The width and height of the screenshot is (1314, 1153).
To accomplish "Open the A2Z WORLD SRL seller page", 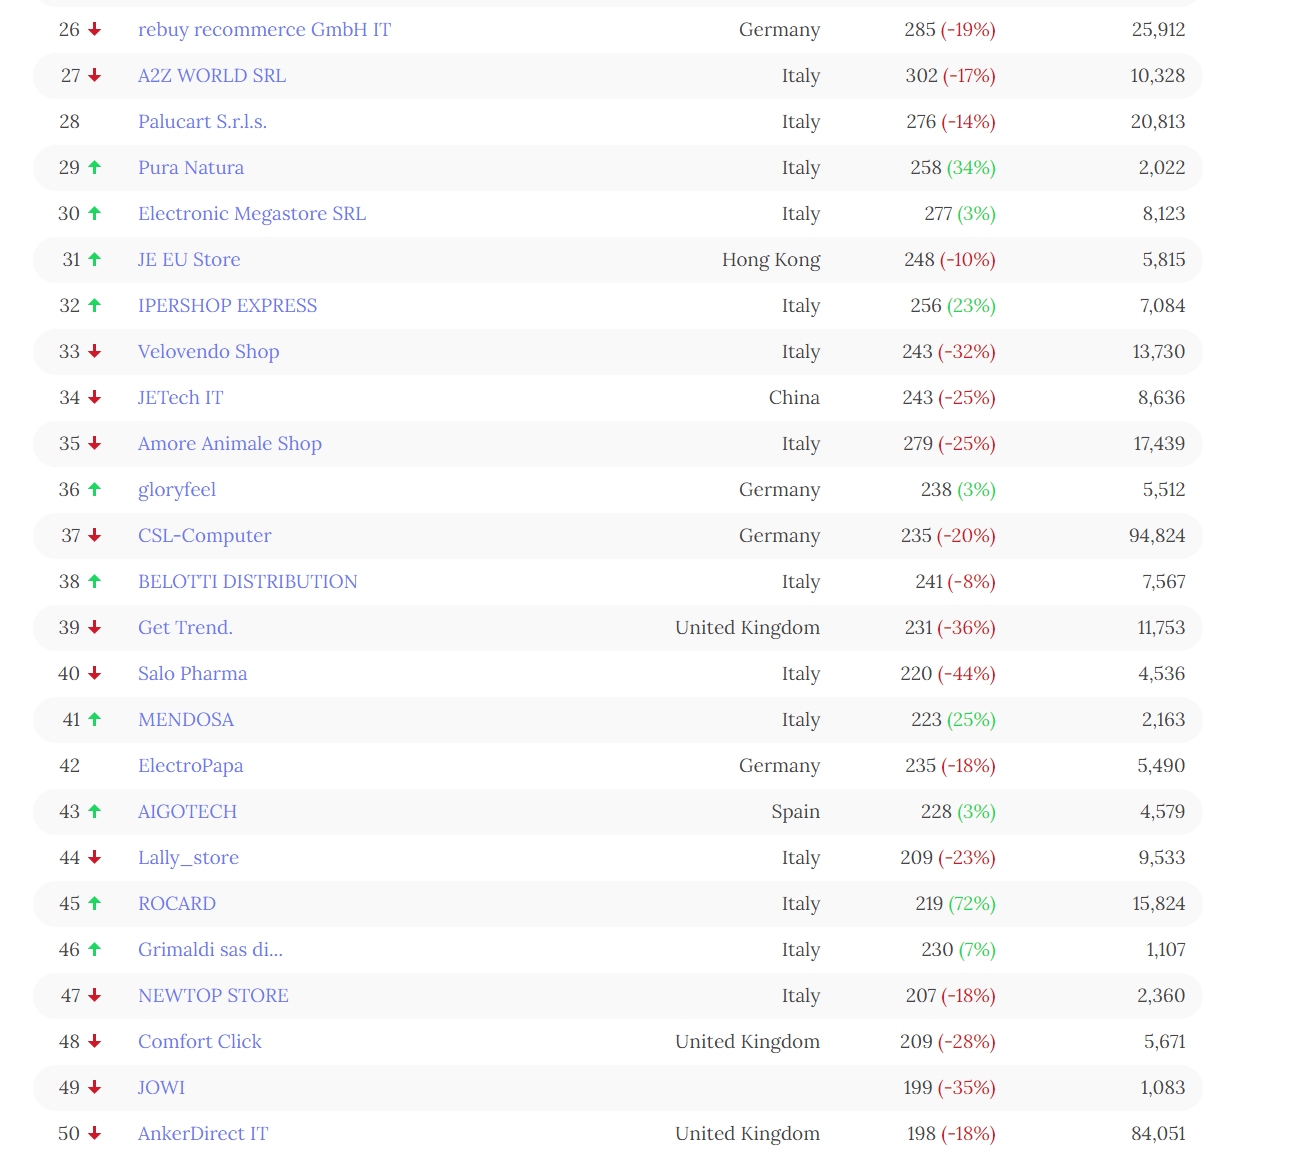I will pos(211,75).
